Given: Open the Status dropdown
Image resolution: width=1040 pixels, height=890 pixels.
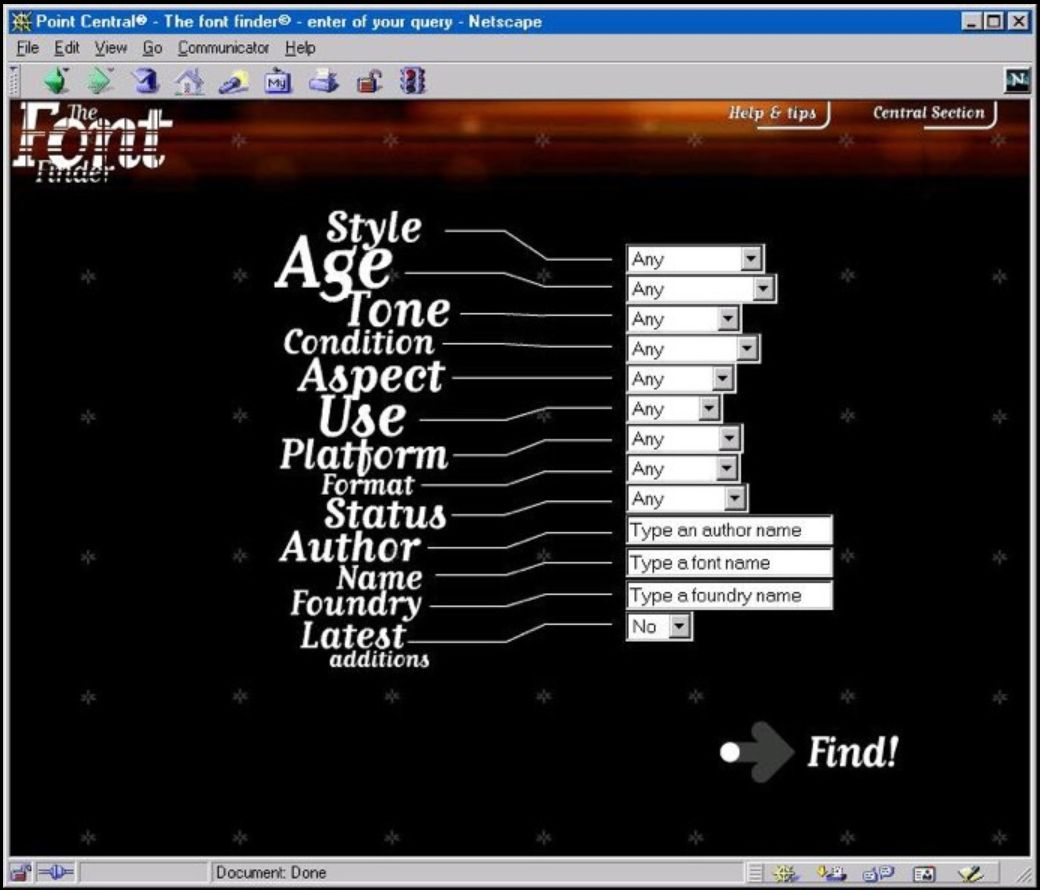Looking at the screenshot, I should pos(687,499).
